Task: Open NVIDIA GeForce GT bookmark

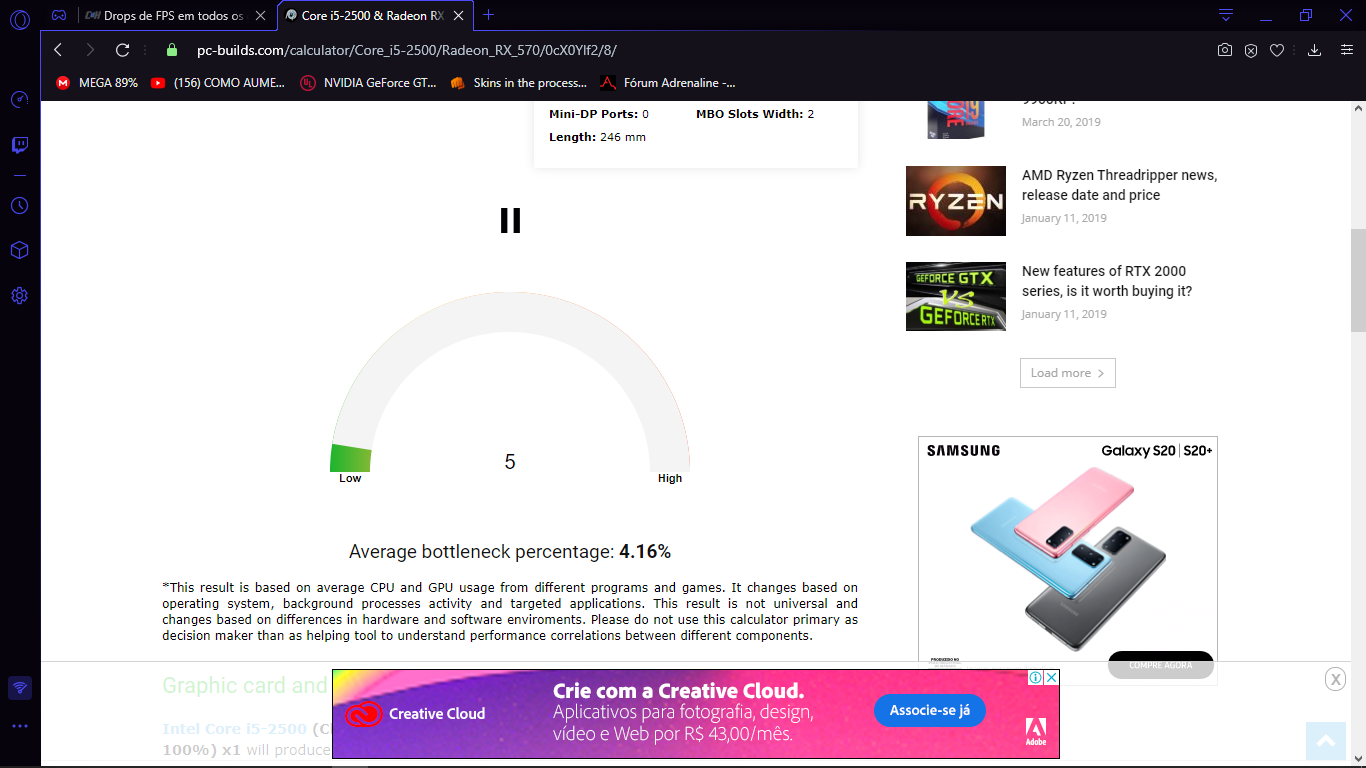Action: (x=369, y=83)
